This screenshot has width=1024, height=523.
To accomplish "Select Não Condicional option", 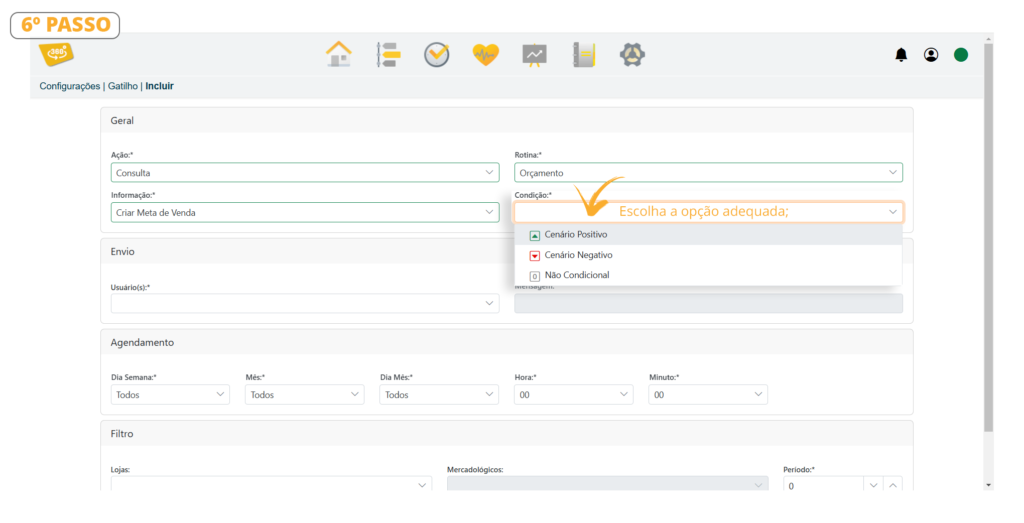I will coord(708,276).
